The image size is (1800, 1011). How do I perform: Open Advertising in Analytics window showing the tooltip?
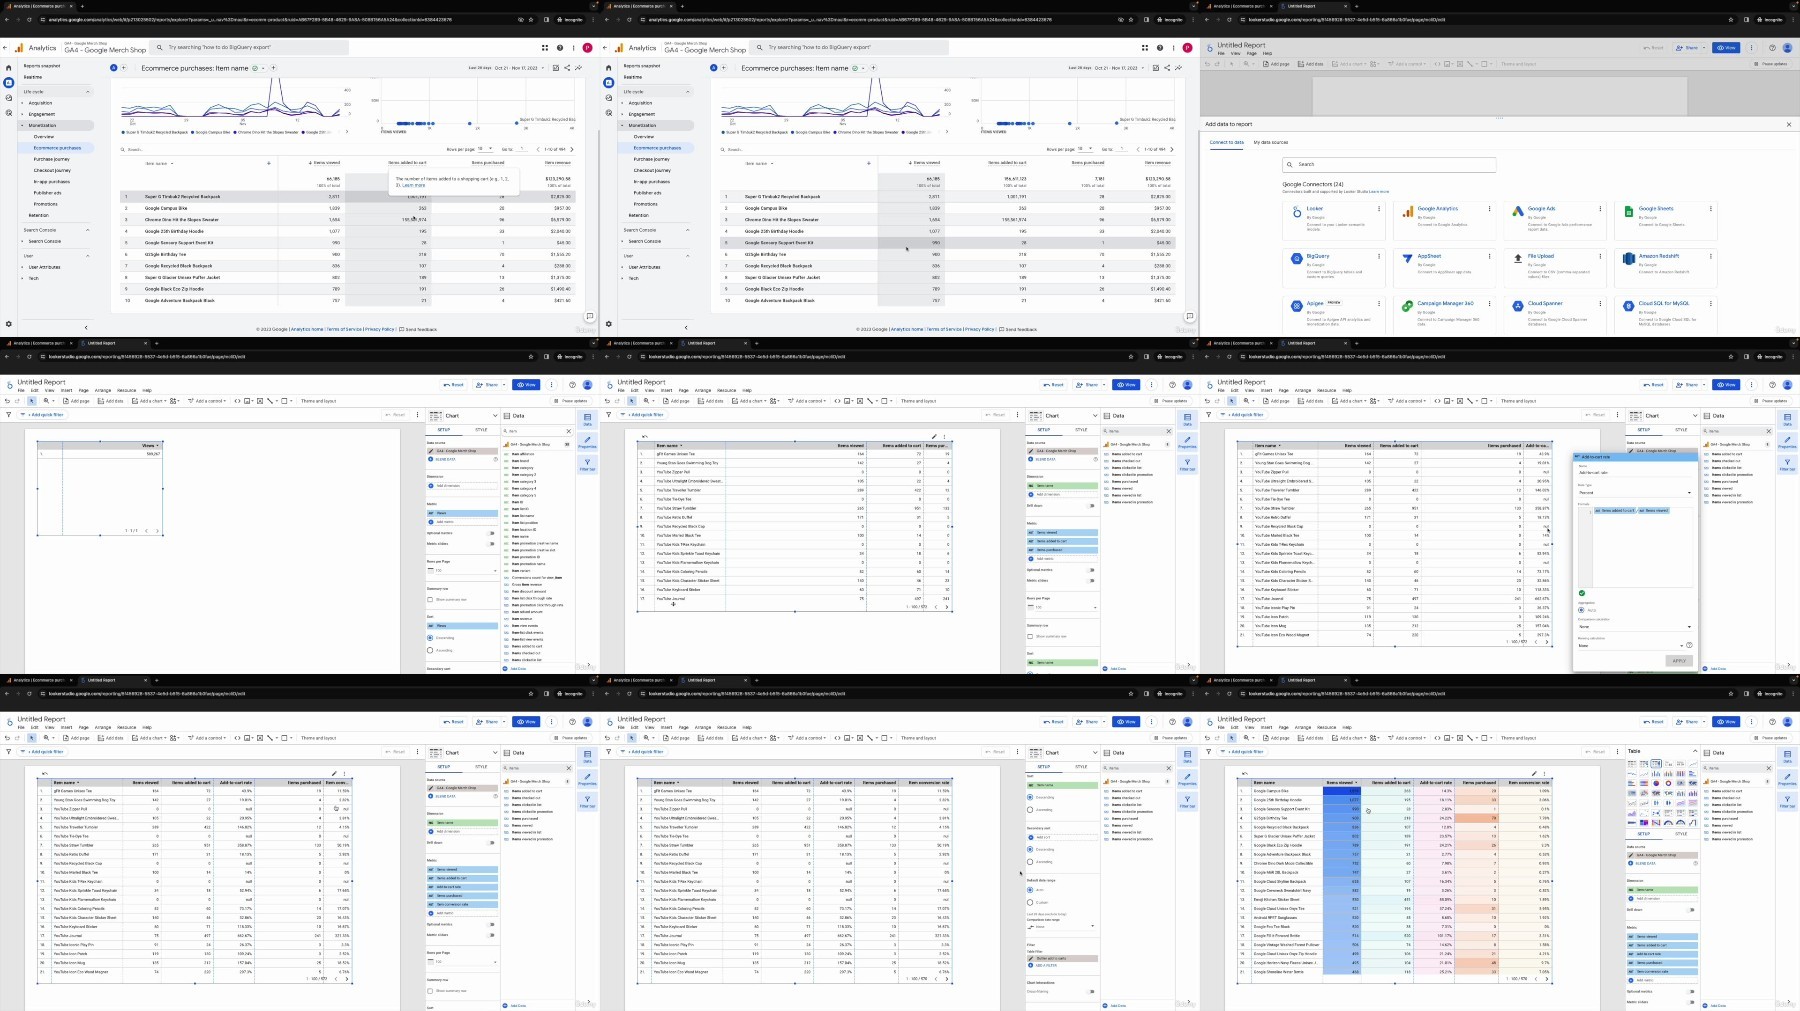click(x=9, y=113)
